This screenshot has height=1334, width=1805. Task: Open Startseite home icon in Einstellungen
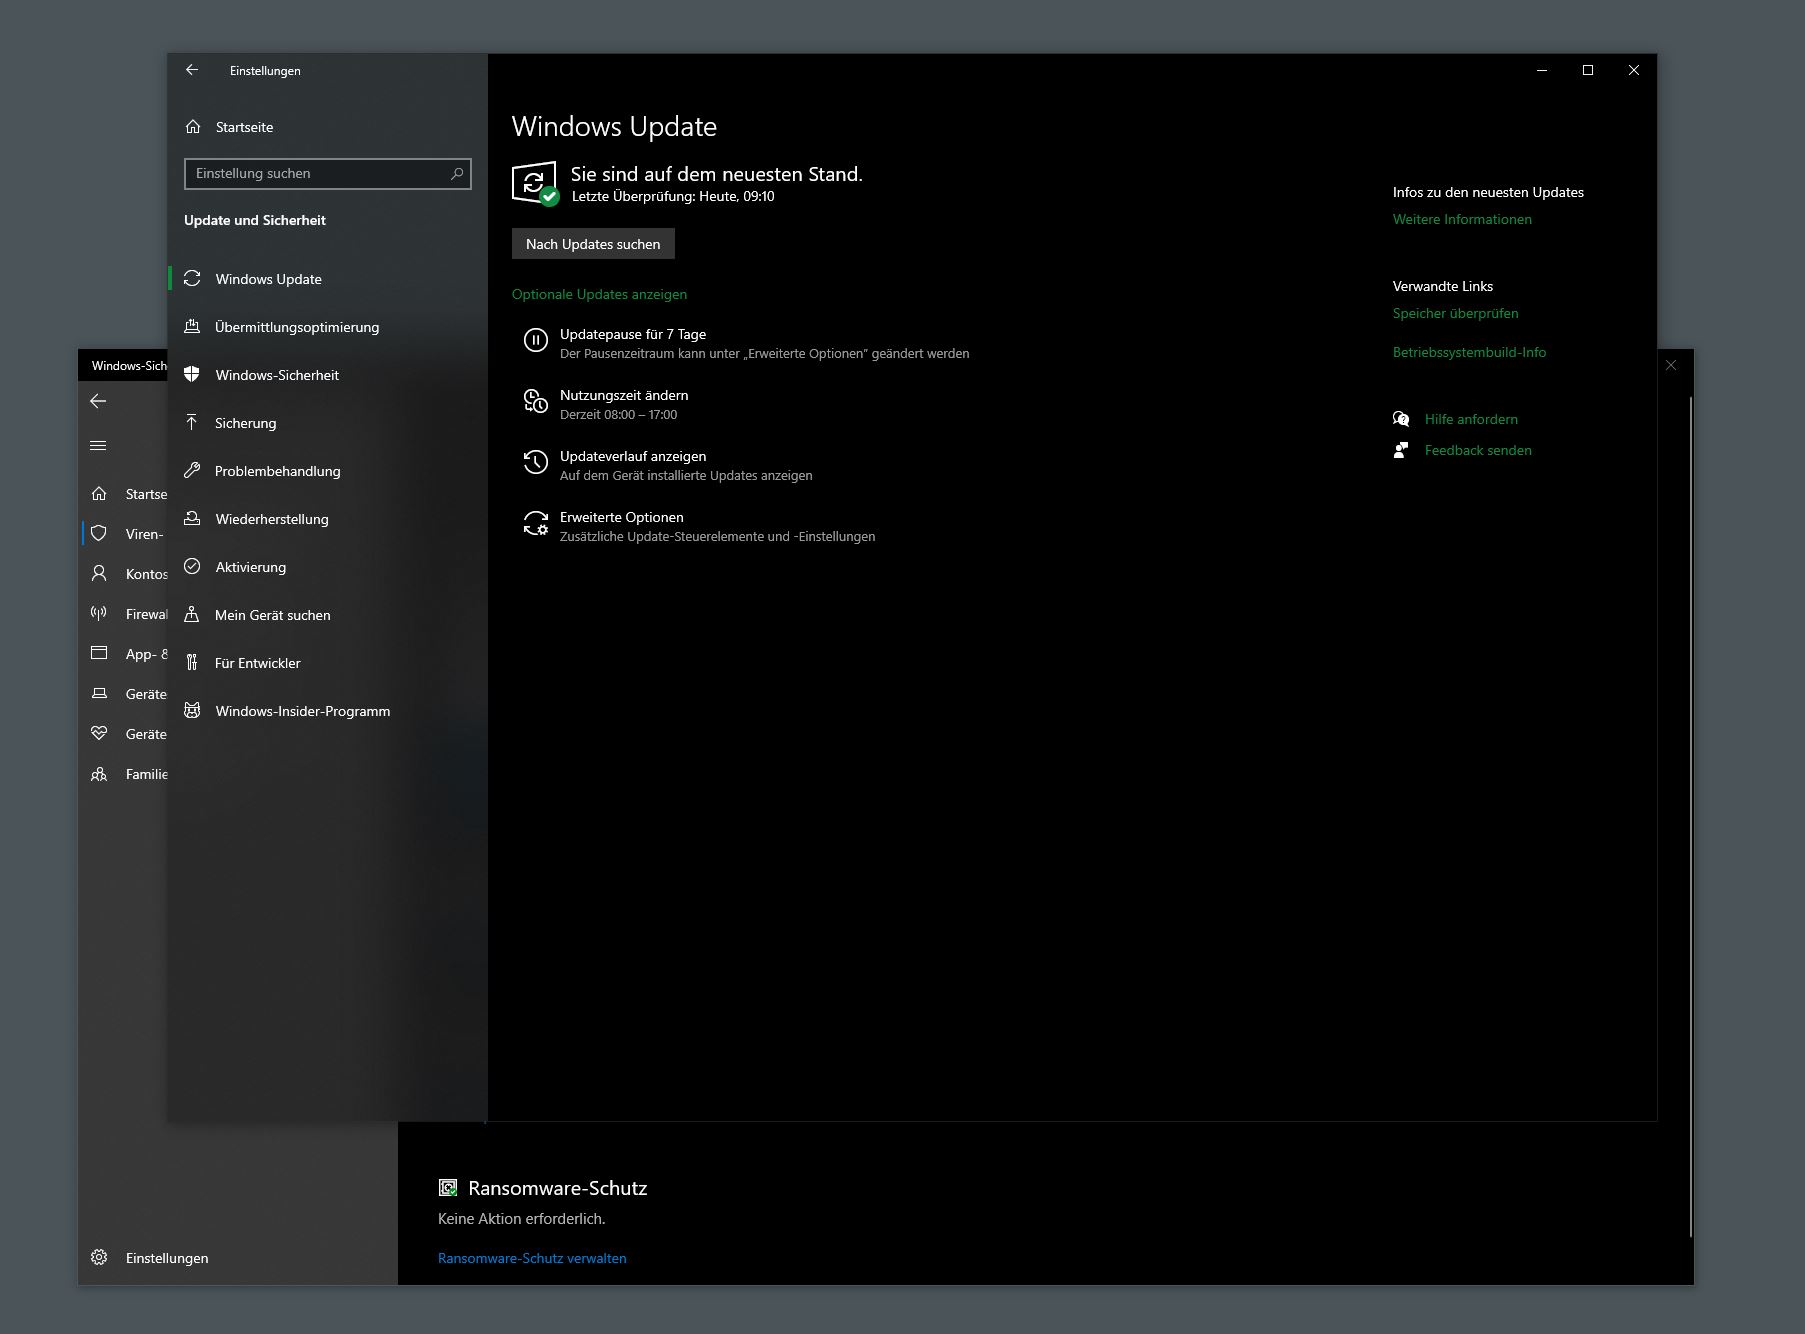(193, 127)
